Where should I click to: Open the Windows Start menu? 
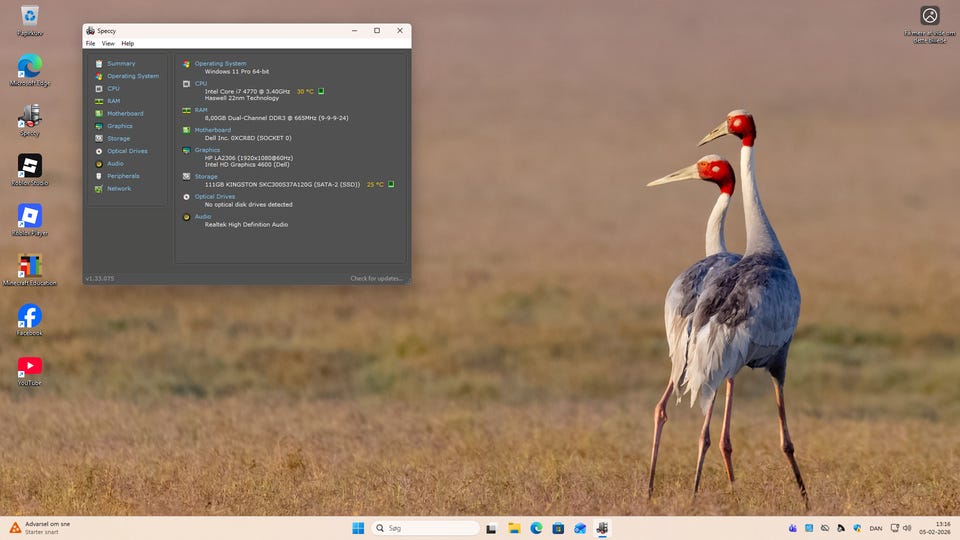[x=358, y=528]
